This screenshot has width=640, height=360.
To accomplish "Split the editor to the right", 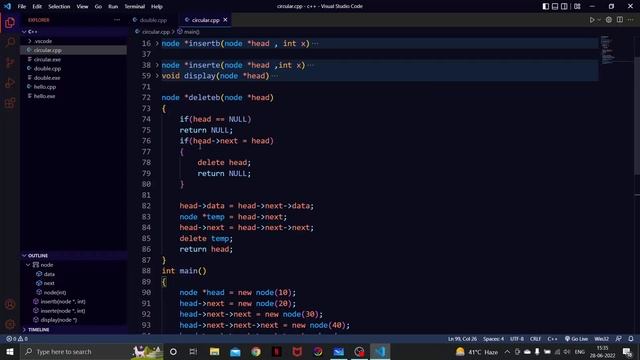I will 620,20.
